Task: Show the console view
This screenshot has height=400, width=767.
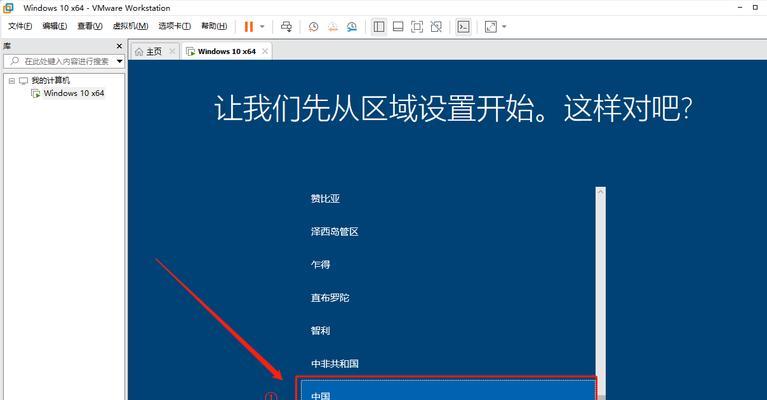Action: click(463, 26)
